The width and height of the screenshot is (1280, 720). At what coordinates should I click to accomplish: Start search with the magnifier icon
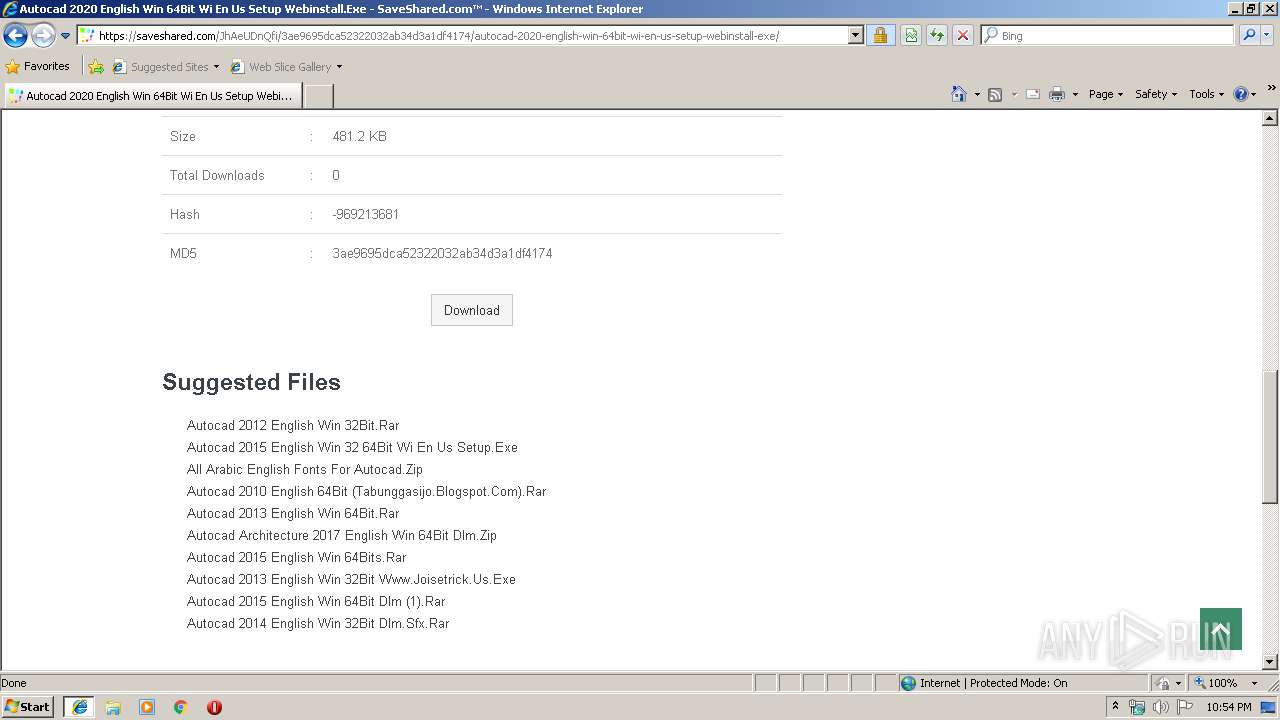[x=1247, y=35]
